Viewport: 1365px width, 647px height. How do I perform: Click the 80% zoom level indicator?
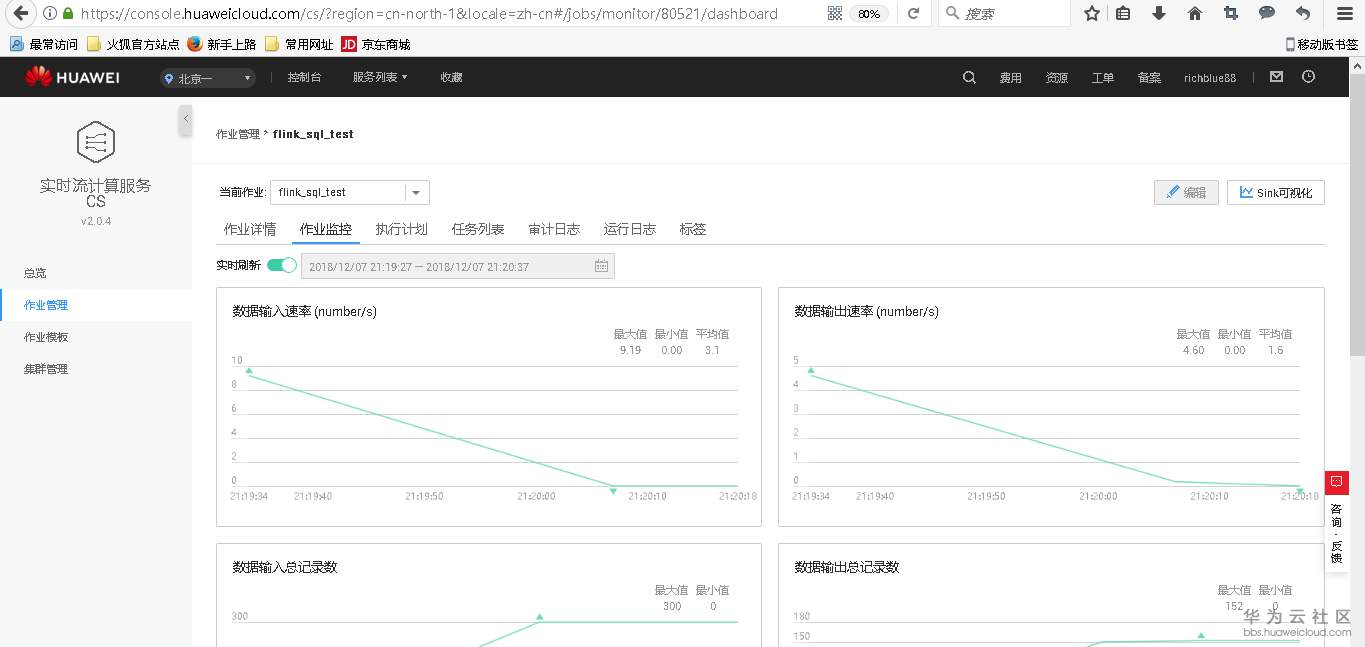869,14
